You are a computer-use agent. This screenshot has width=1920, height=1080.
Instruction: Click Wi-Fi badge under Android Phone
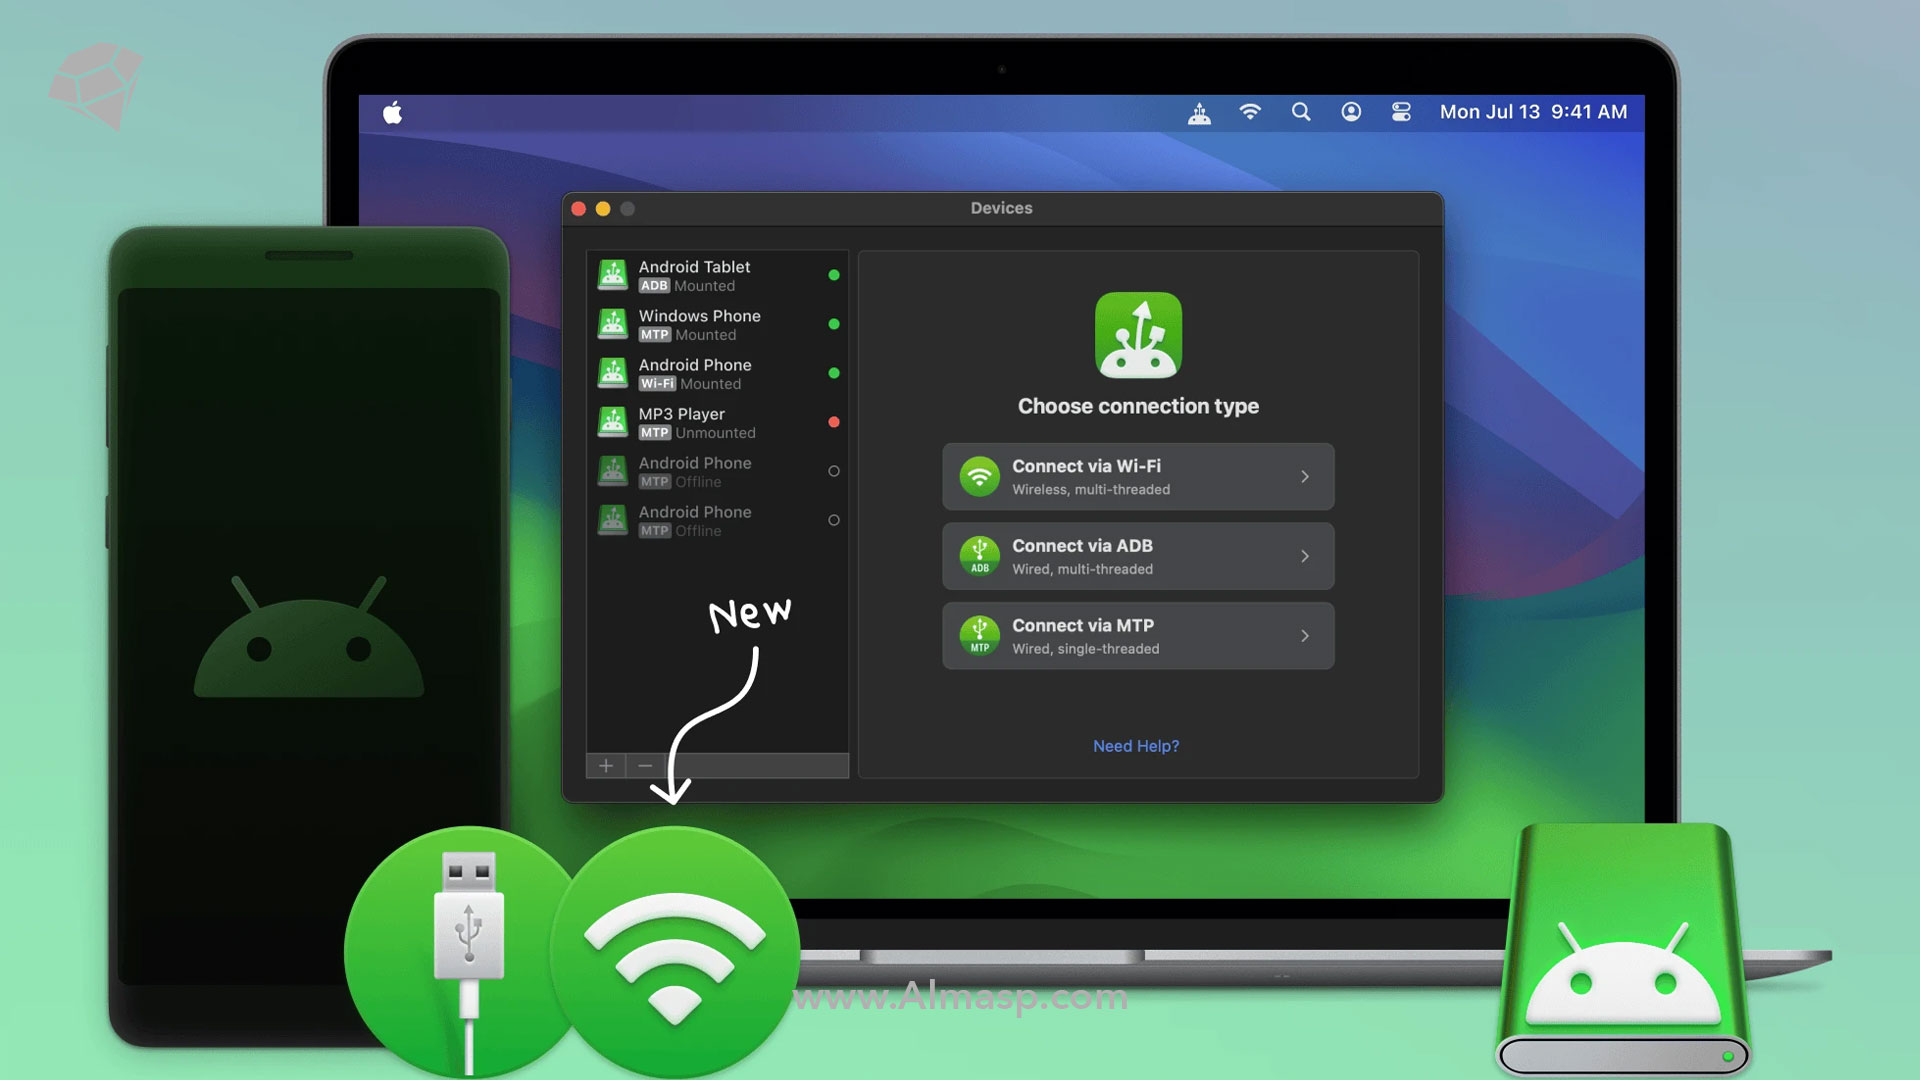coord(657,384)
